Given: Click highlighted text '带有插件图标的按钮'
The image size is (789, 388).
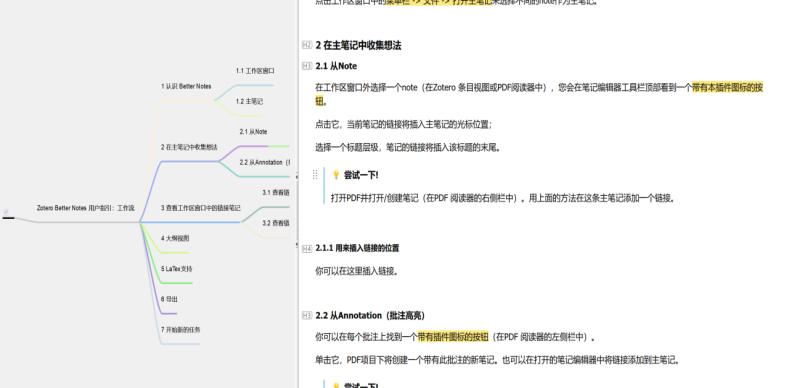Looking at the screenshot, I should (x=453, y=337).
